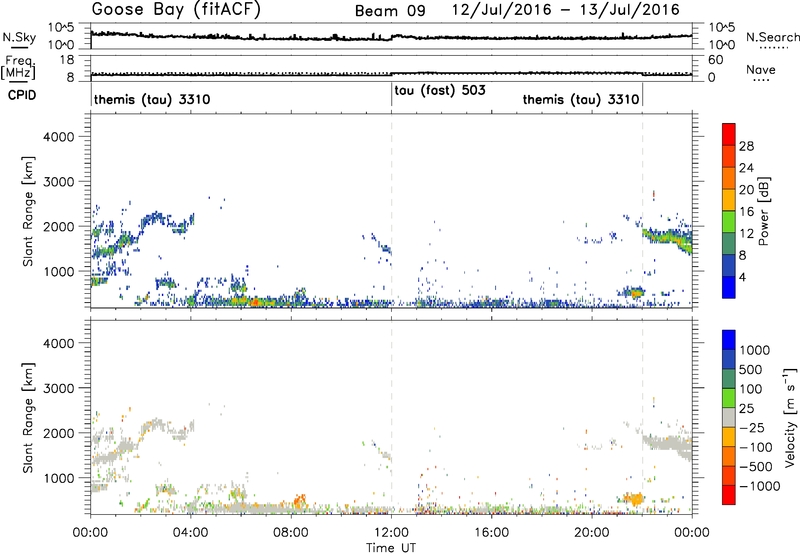Click the '12:00' time axis label
Image resolution: width=800 pixels, height=554 pixels.
pos(391,533)
